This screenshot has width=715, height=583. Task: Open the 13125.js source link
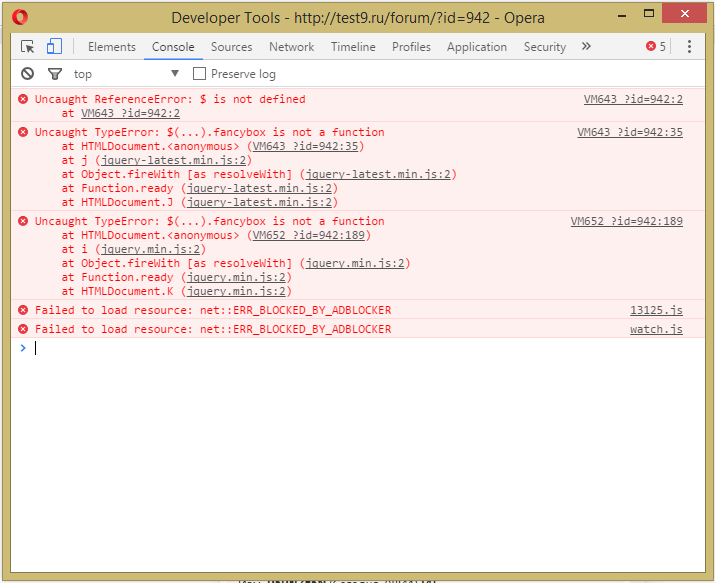tap(656, 311)
